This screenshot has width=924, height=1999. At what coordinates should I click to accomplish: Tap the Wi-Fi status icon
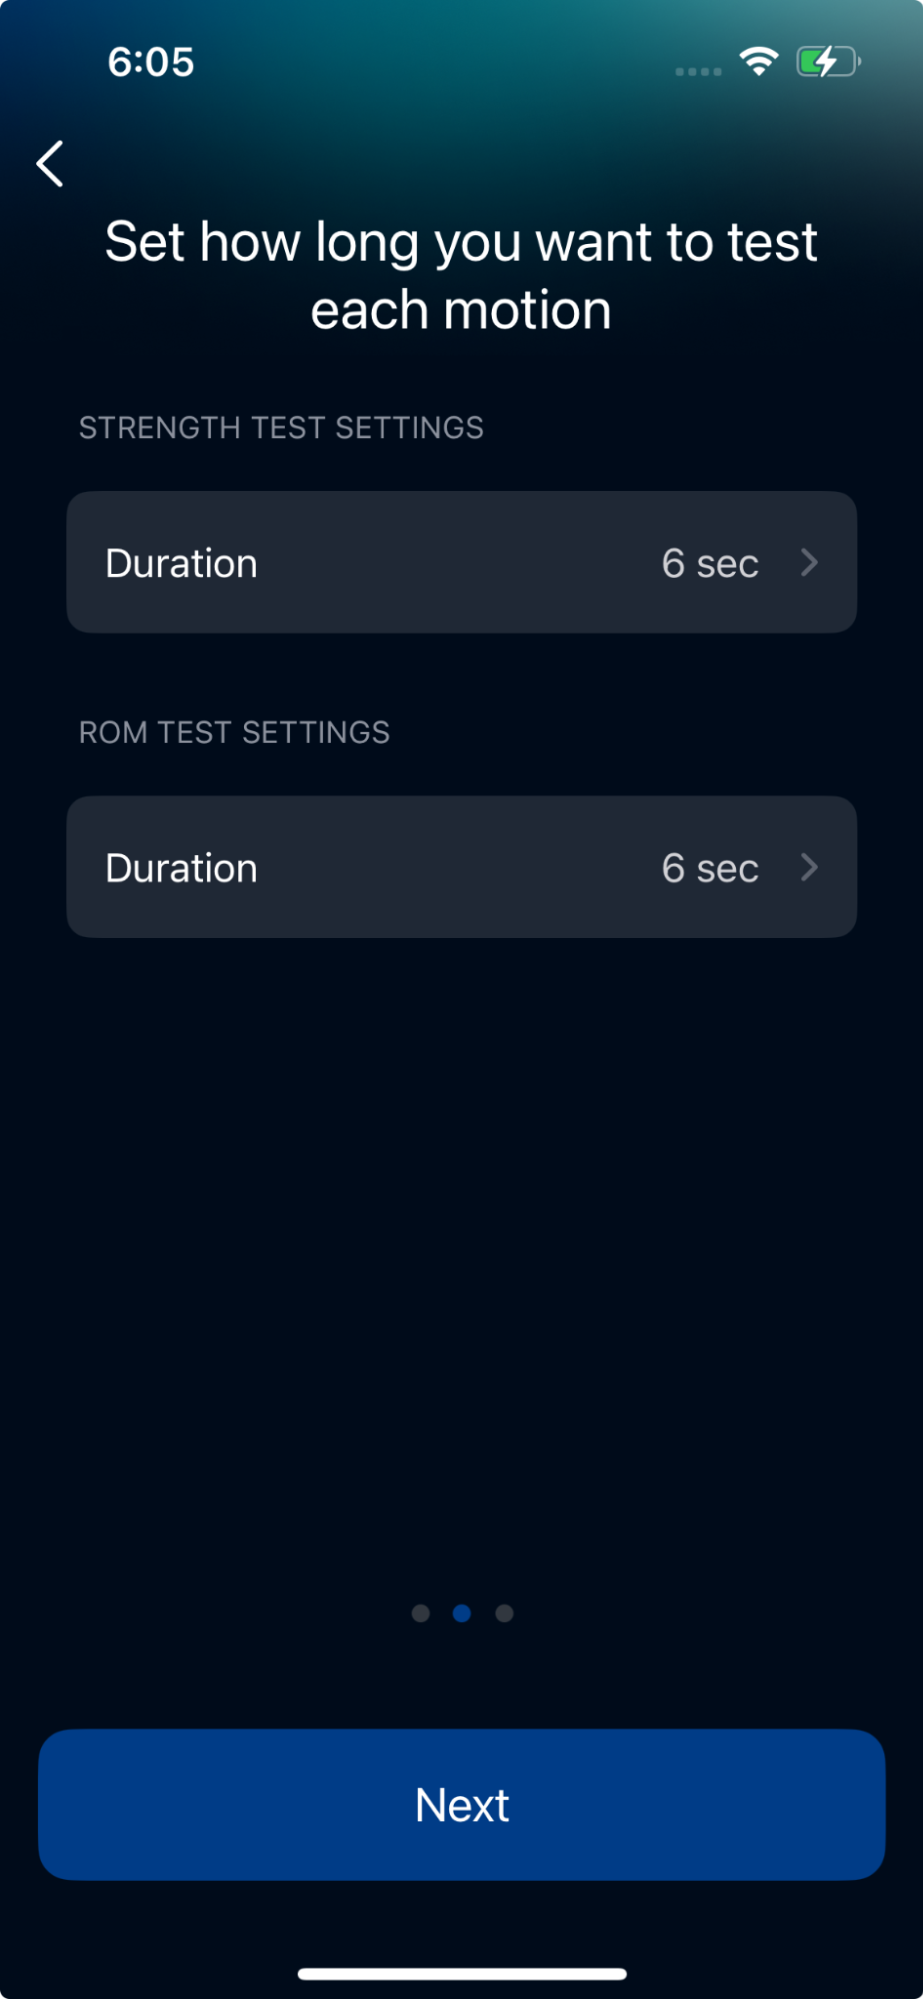[759, 62]
